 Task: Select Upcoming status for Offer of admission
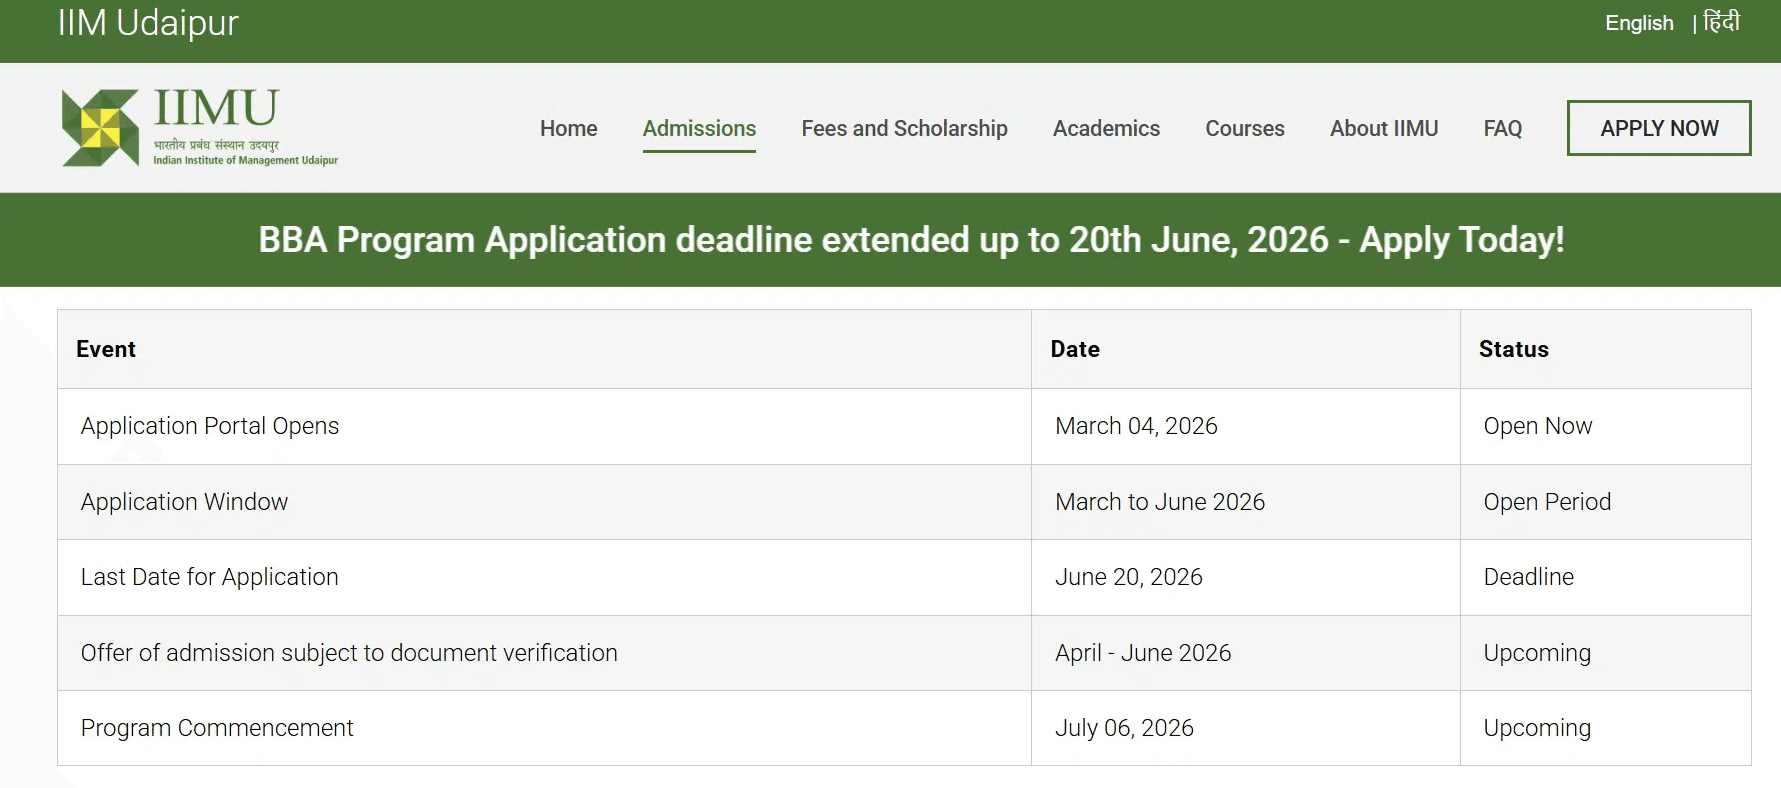1606,653
